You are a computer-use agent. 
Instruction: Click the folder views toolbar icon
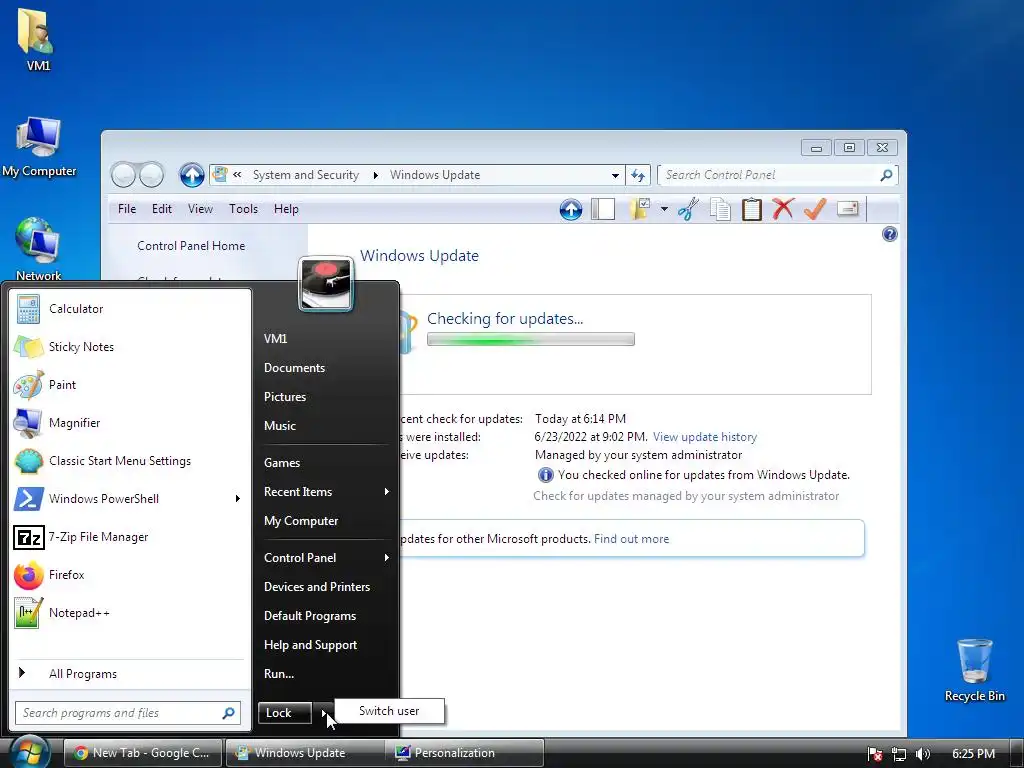point(640,209)
